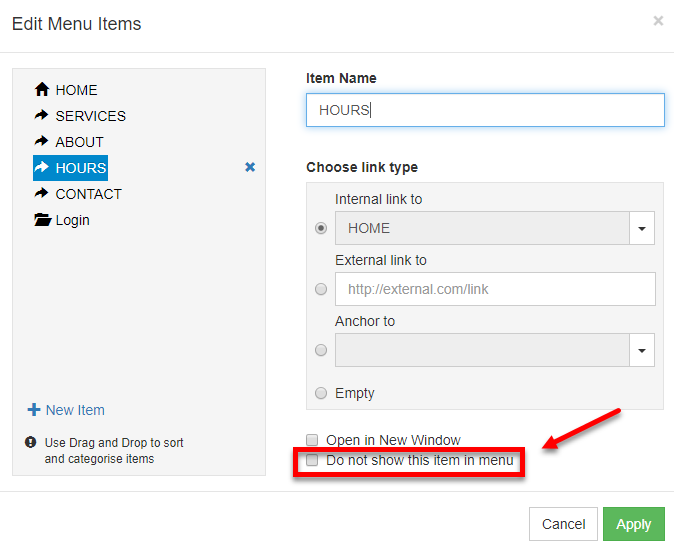674x551 pixels.
Task: Open the Internal link to dropdown
Action: (642, 228)
